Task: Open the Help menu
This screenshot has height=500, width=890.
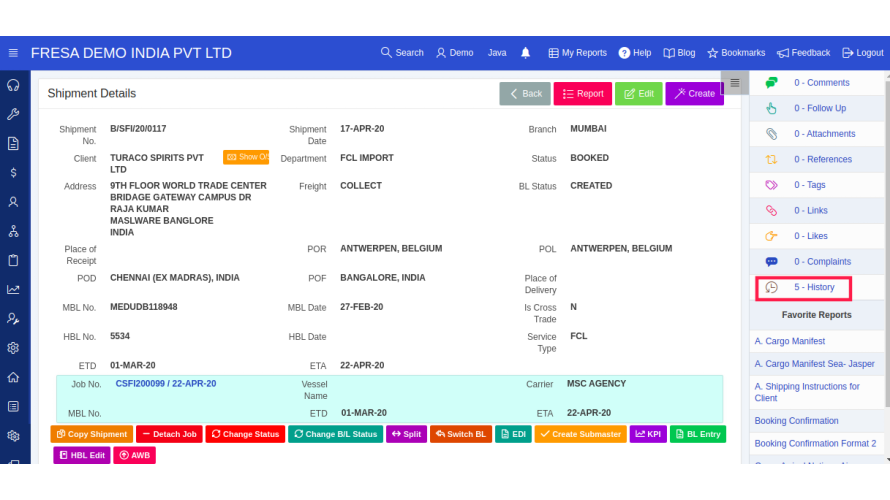Action: click(635, 53)
